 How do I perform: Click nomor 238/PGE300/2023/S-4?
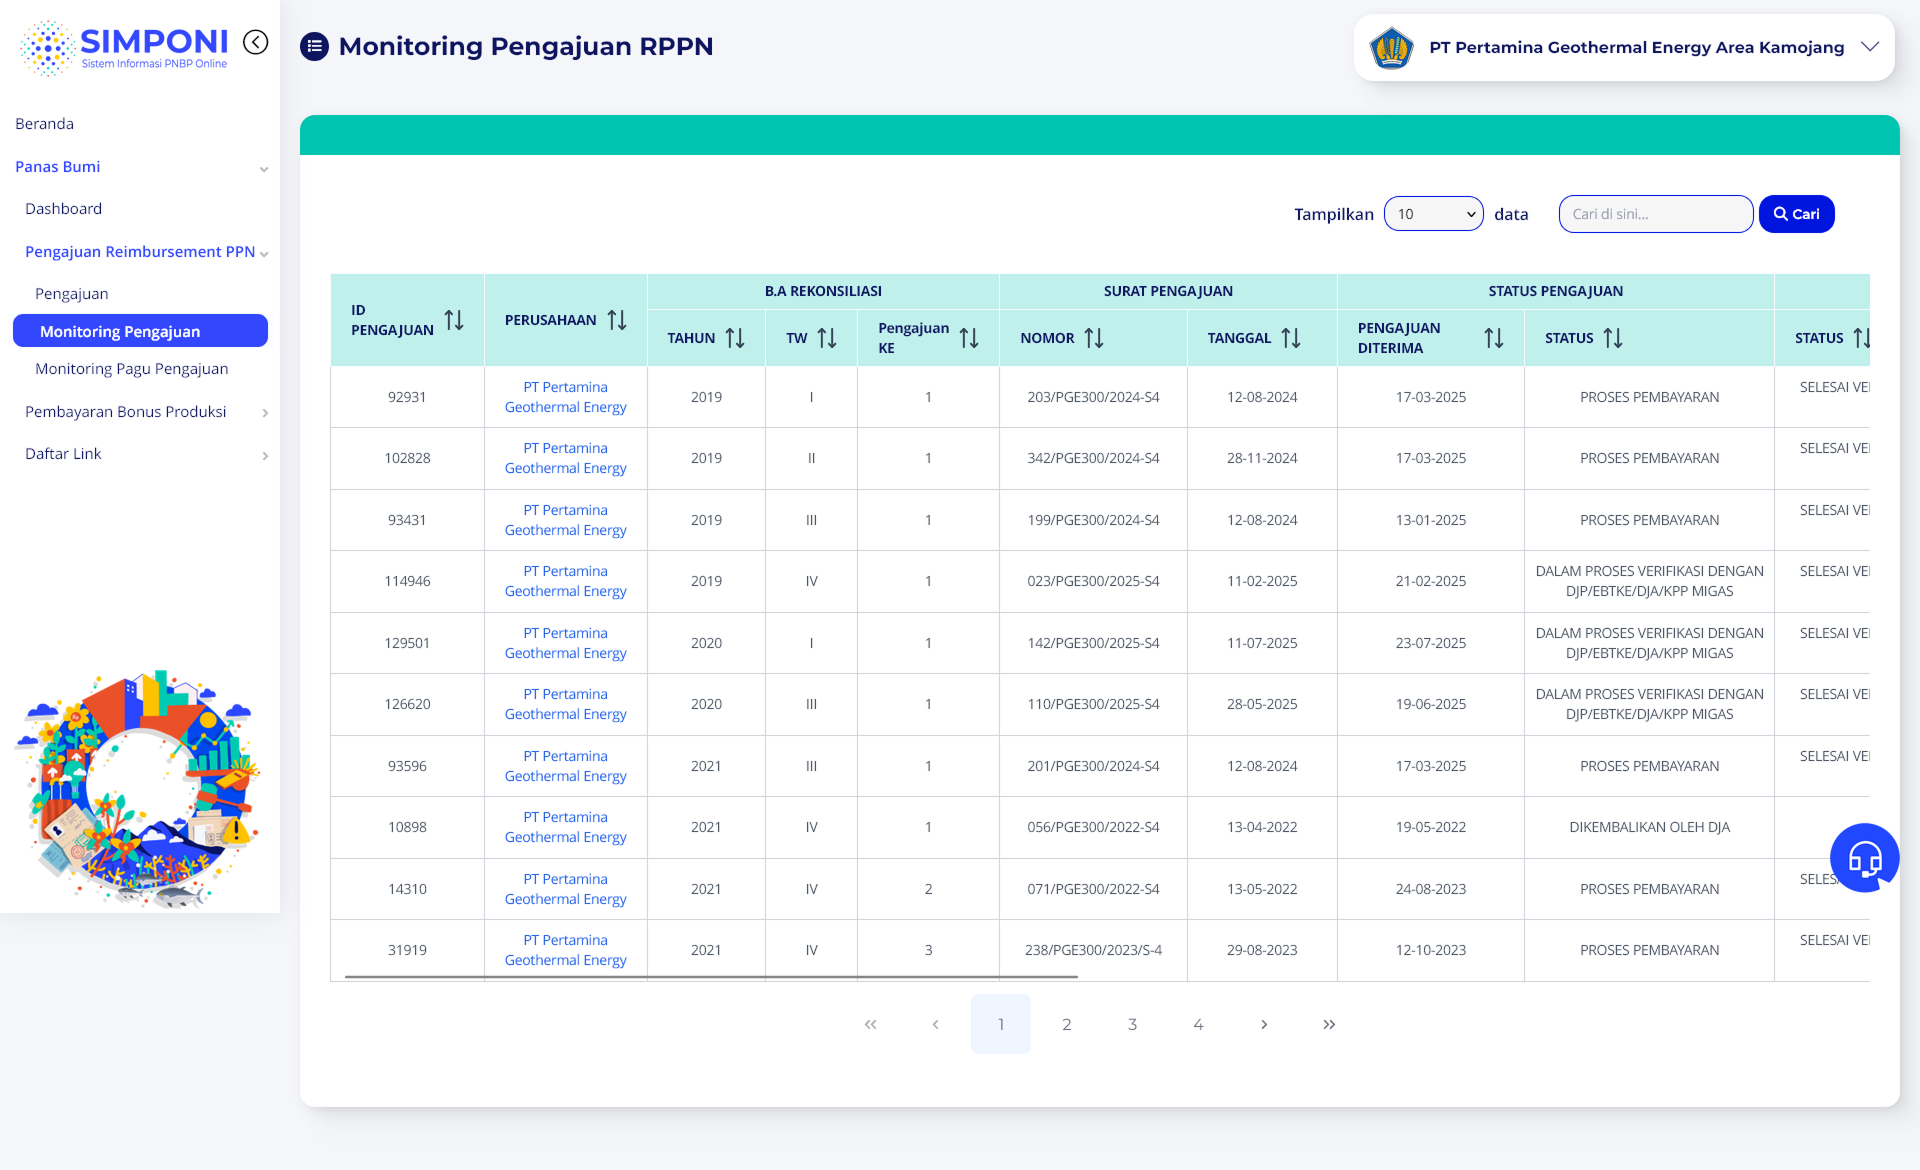point(1093,950)
